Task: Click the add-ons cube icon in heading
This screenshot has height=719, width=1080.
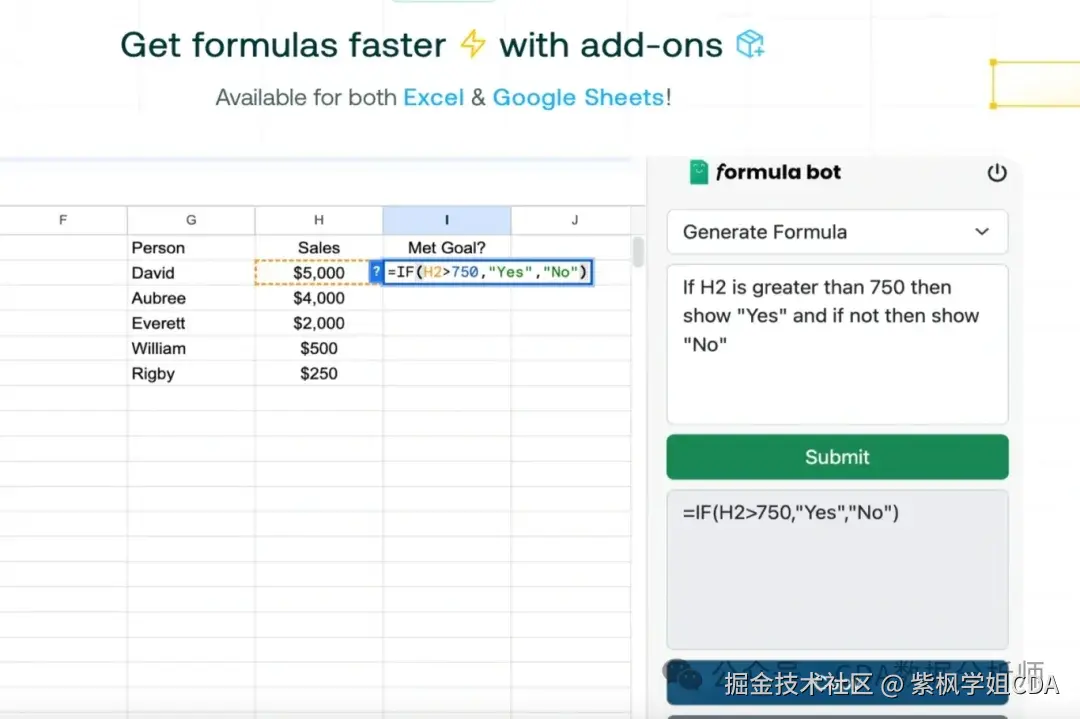Action: [750, 45]
